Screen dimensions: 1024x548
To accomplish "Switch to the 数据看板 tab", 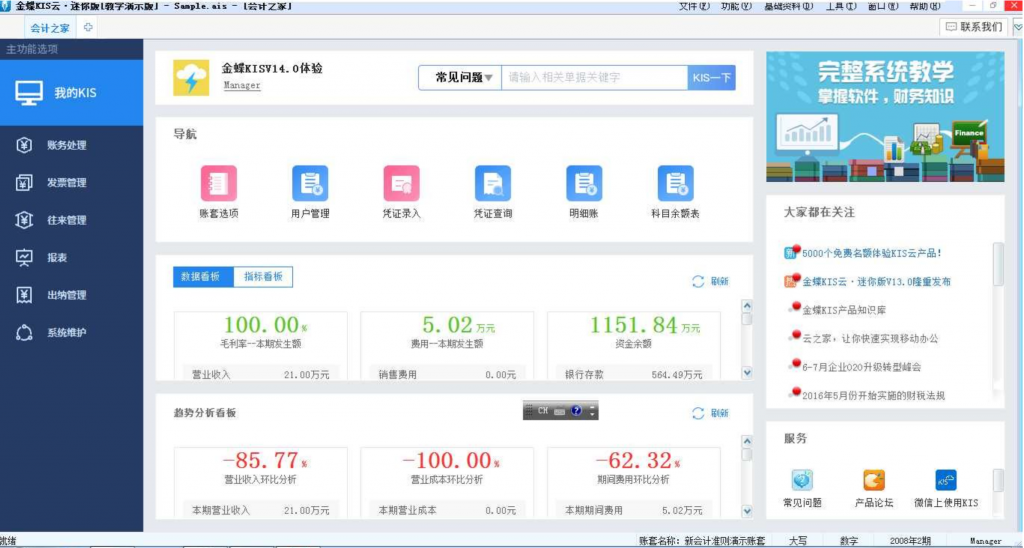I will point(203,277).
